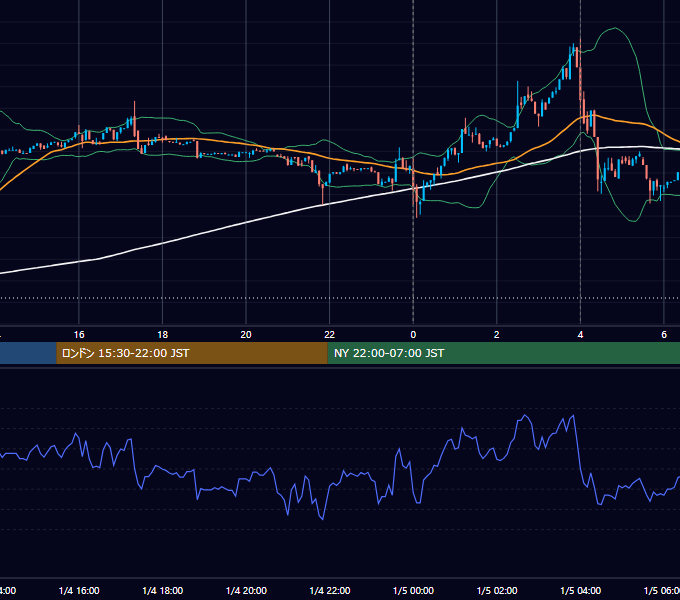The height and width of the screenshot is (600, 680).
Task: Click the dashed vertical marker at hour 0
Action: click(413, 163)
